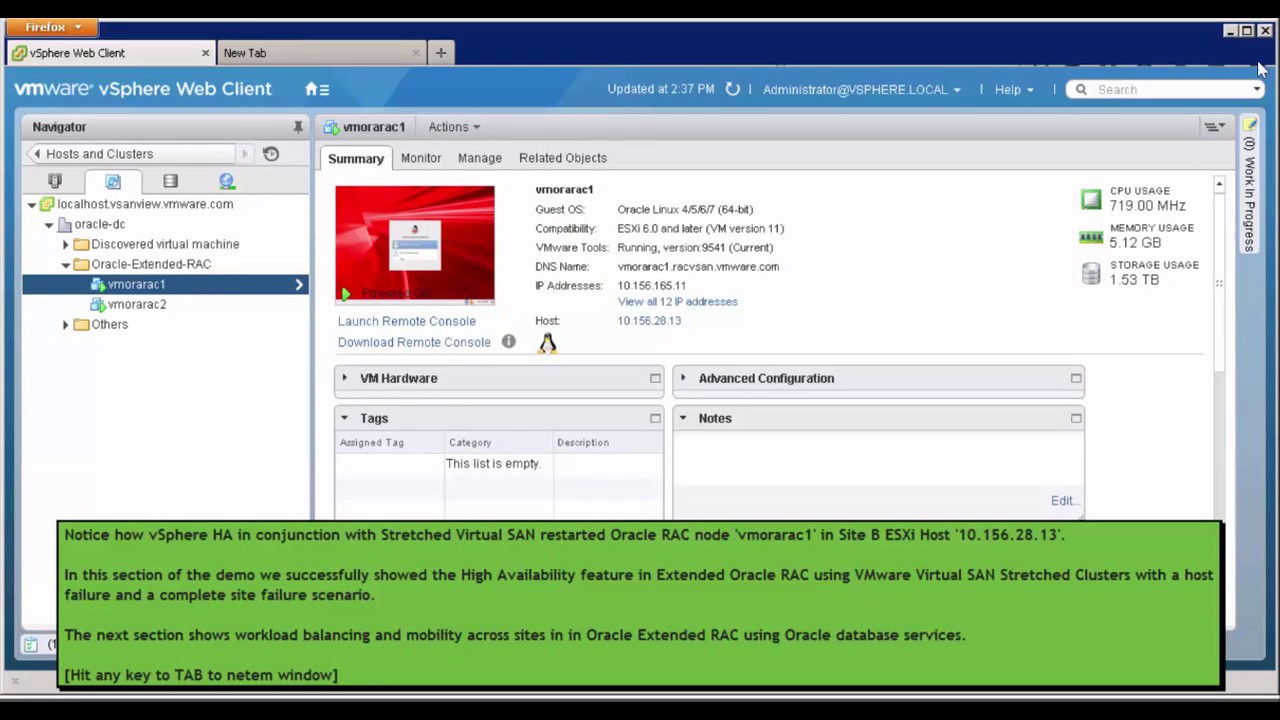The image size is (1280, 720).
Task: Click Launch Remote Console link
Action: [407, 321]
